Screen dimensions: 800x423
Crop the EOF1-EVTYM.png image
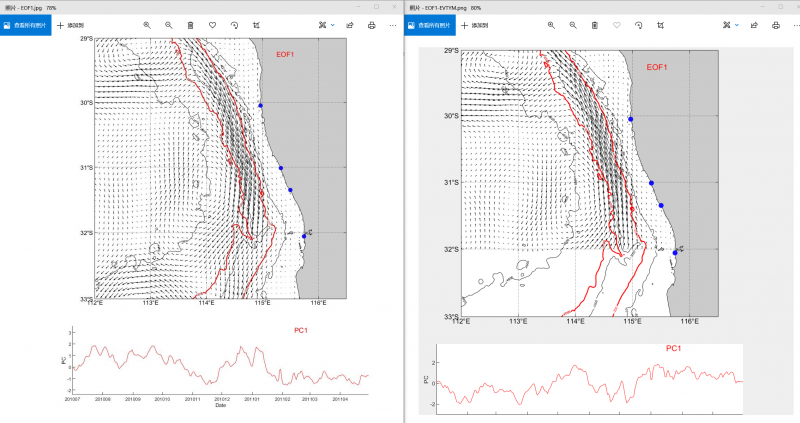660,24
